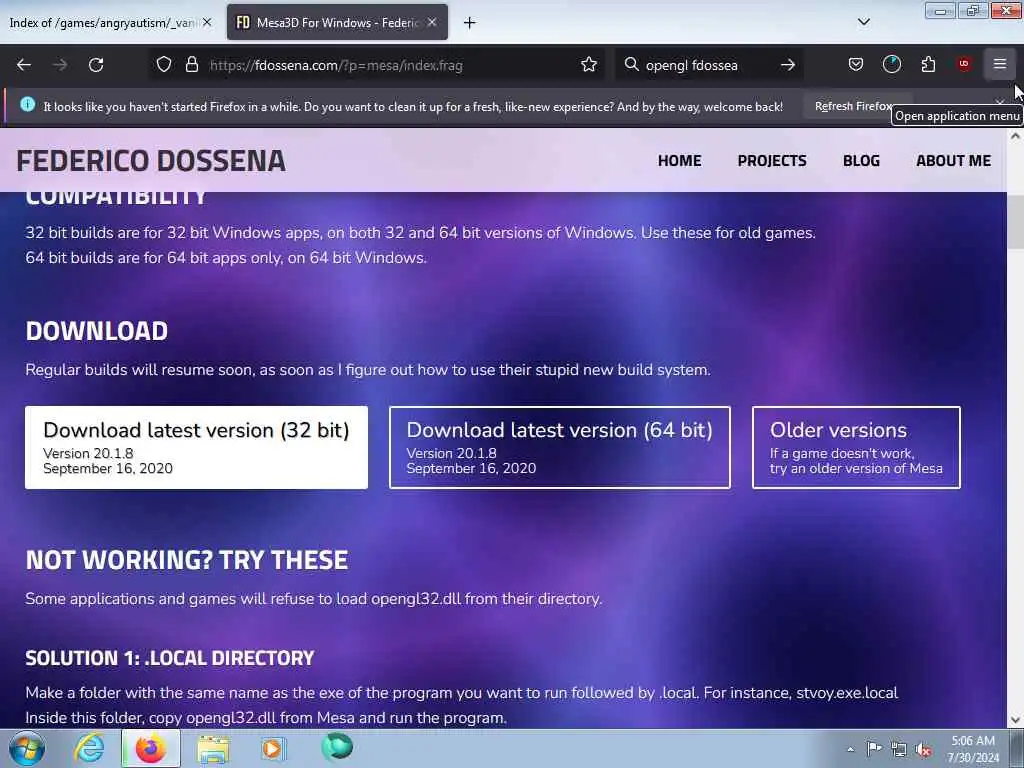Open the Firefox application menu

point(1000,64)
